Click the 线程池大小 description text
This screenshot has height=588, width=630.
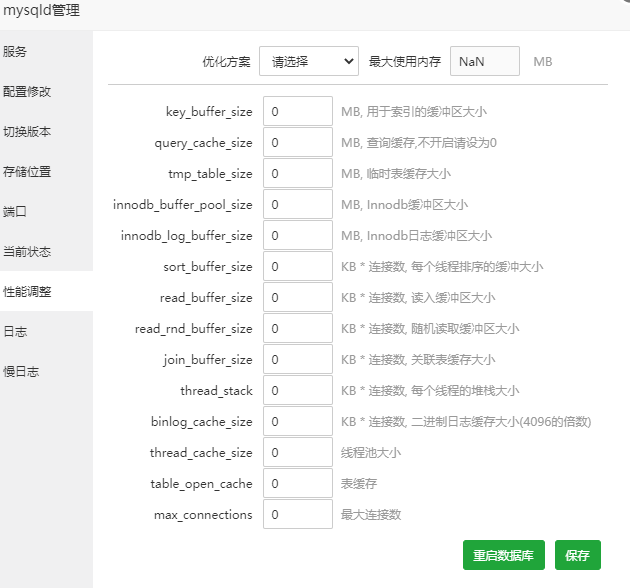371,453
